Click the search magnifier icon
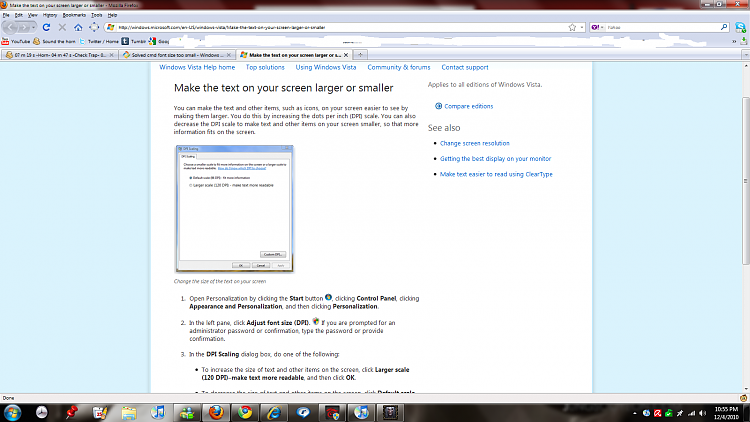Image resolution: width=750 pixels, height=422 pixels. tap(724, 27)
